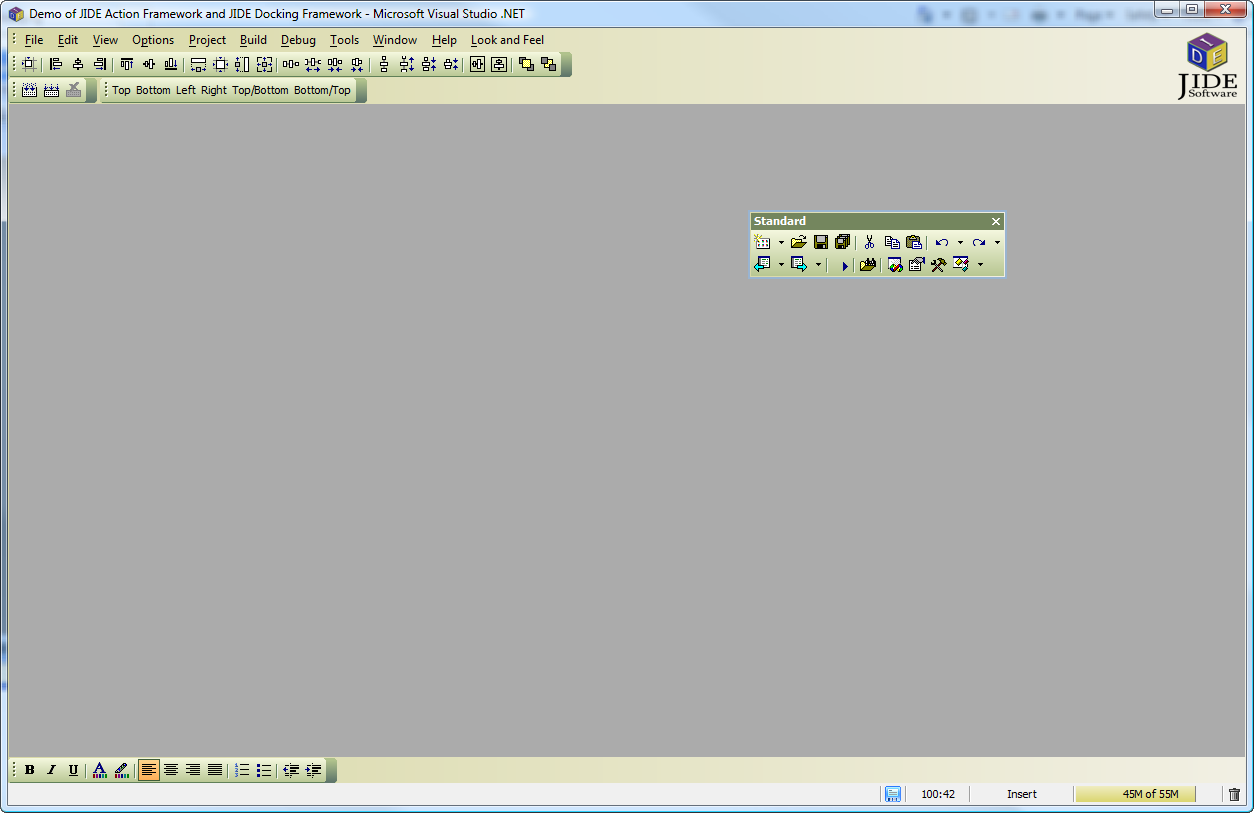Click the hammer and wrench Toolbox icon
The height and width of the screenshot is (813, 1254).
coord(938,265)
